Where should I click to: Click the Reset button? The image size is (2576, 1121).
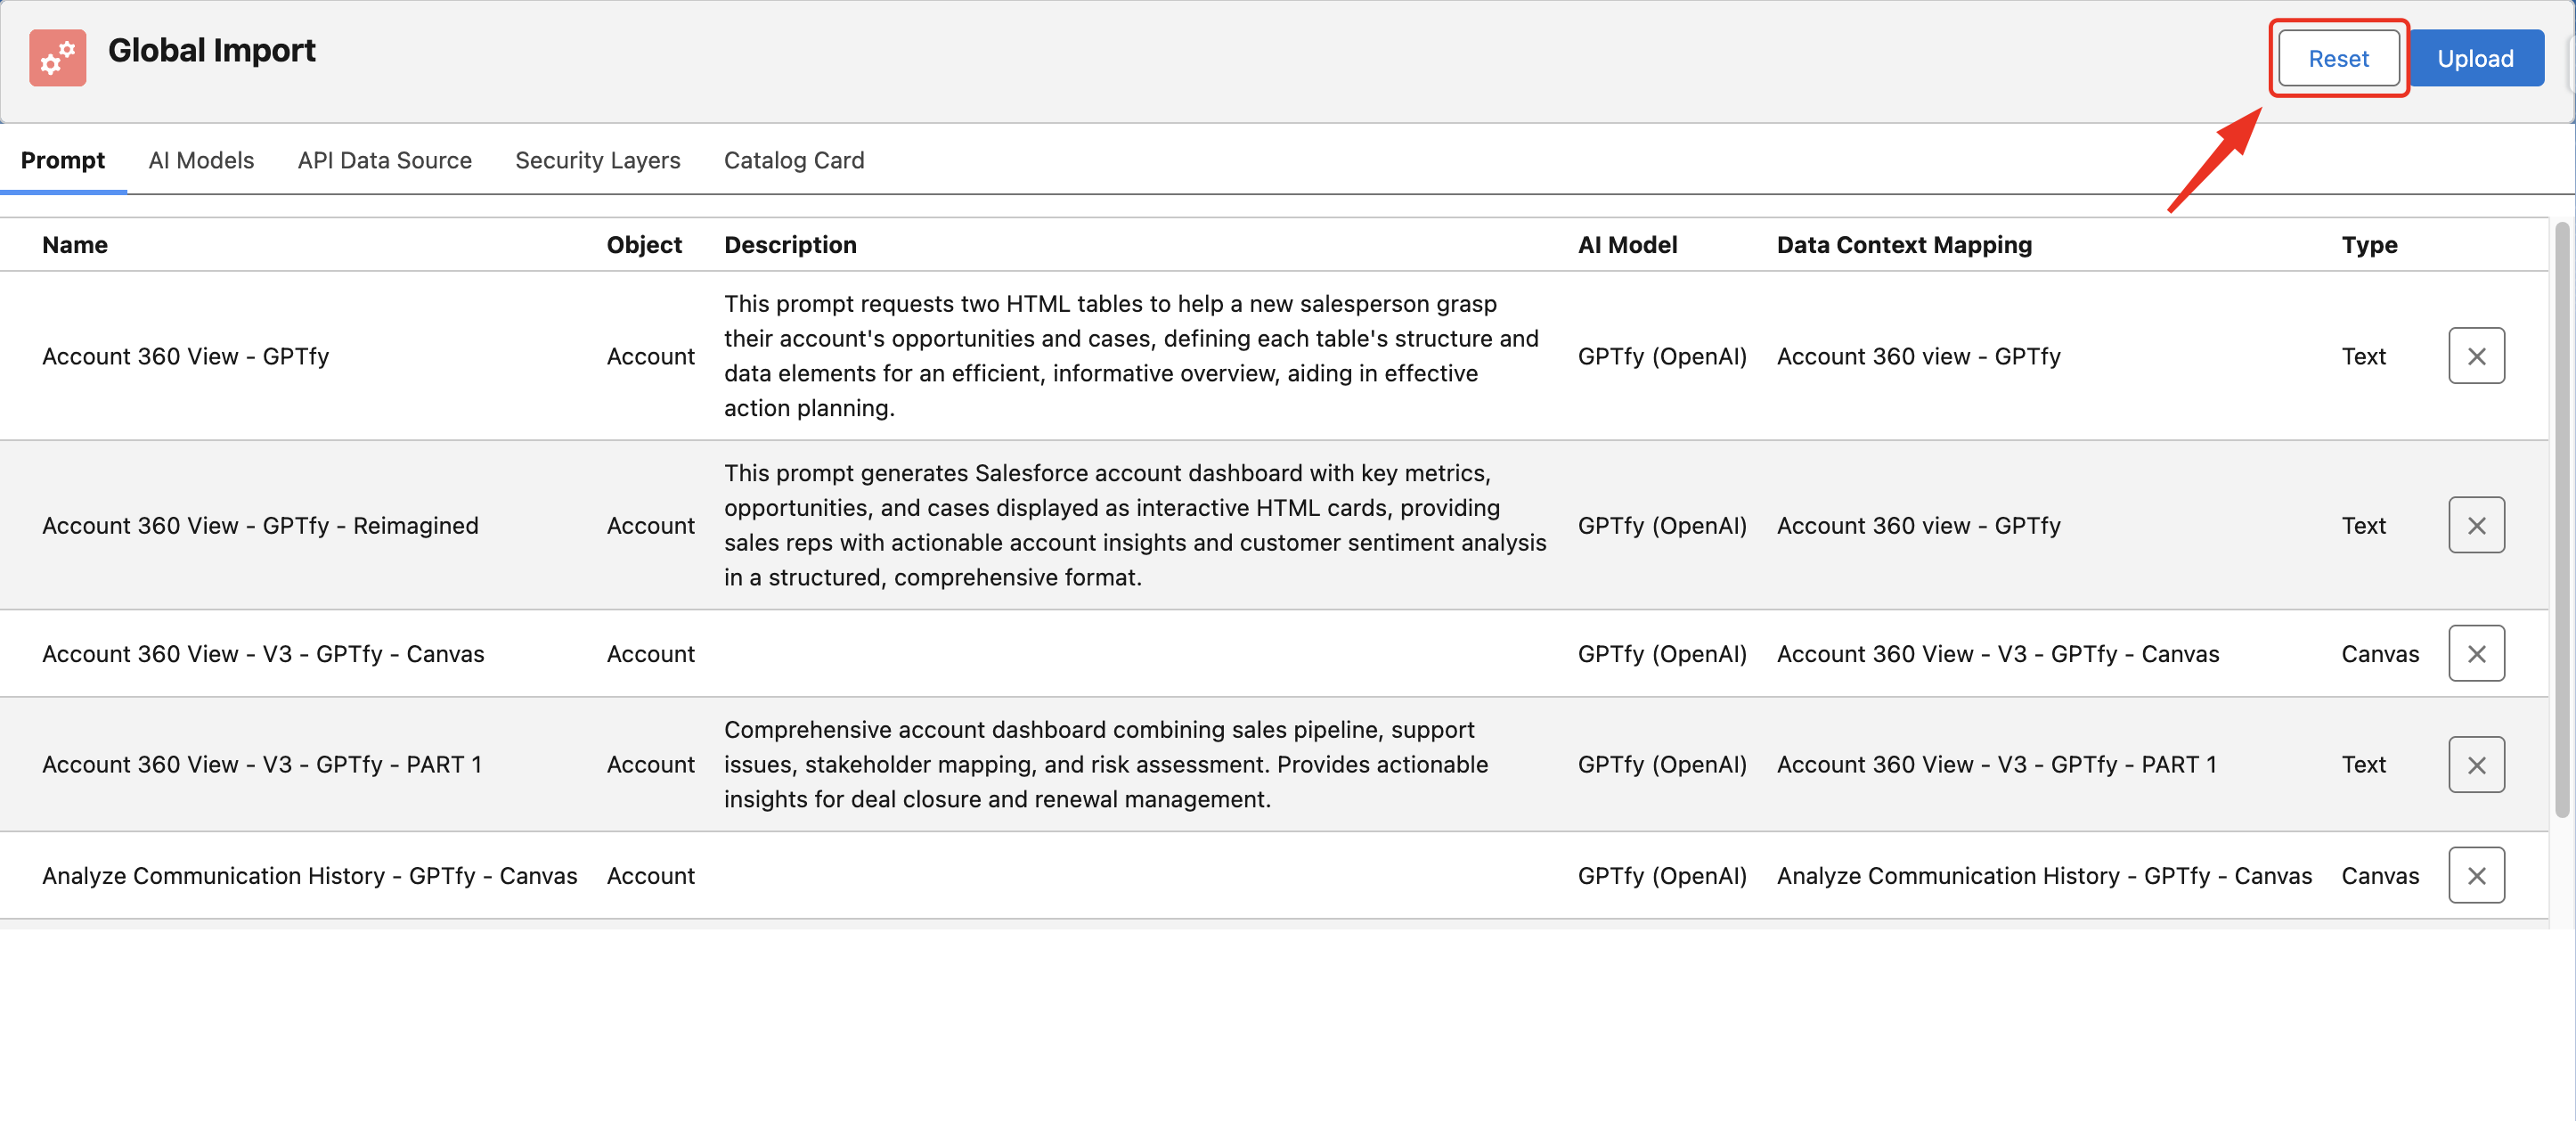tap(2337, 58)
